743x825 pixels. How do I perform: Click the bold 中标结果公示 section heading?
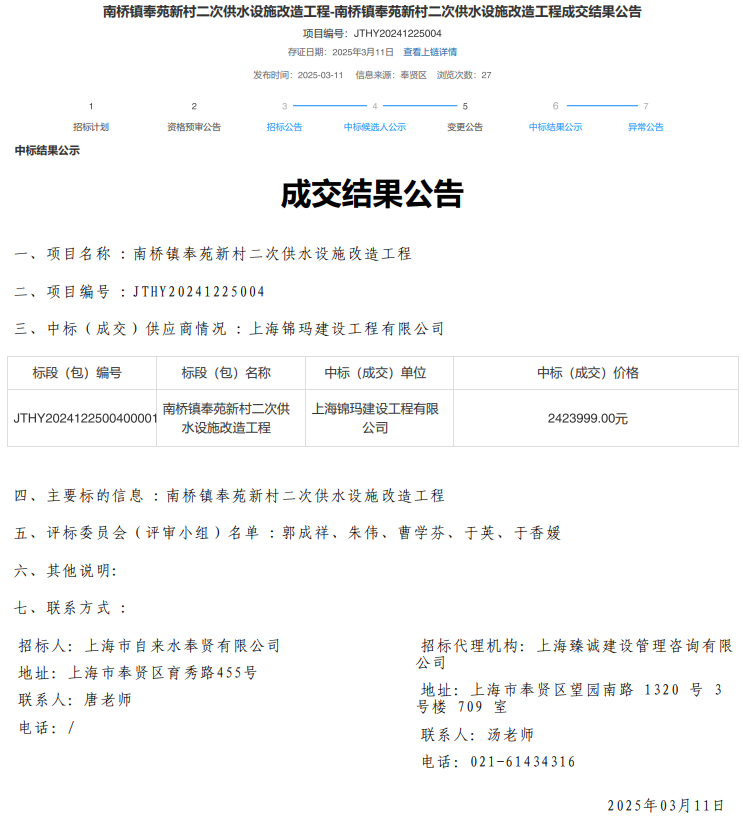pyautogui.click(x=47, y=151)
